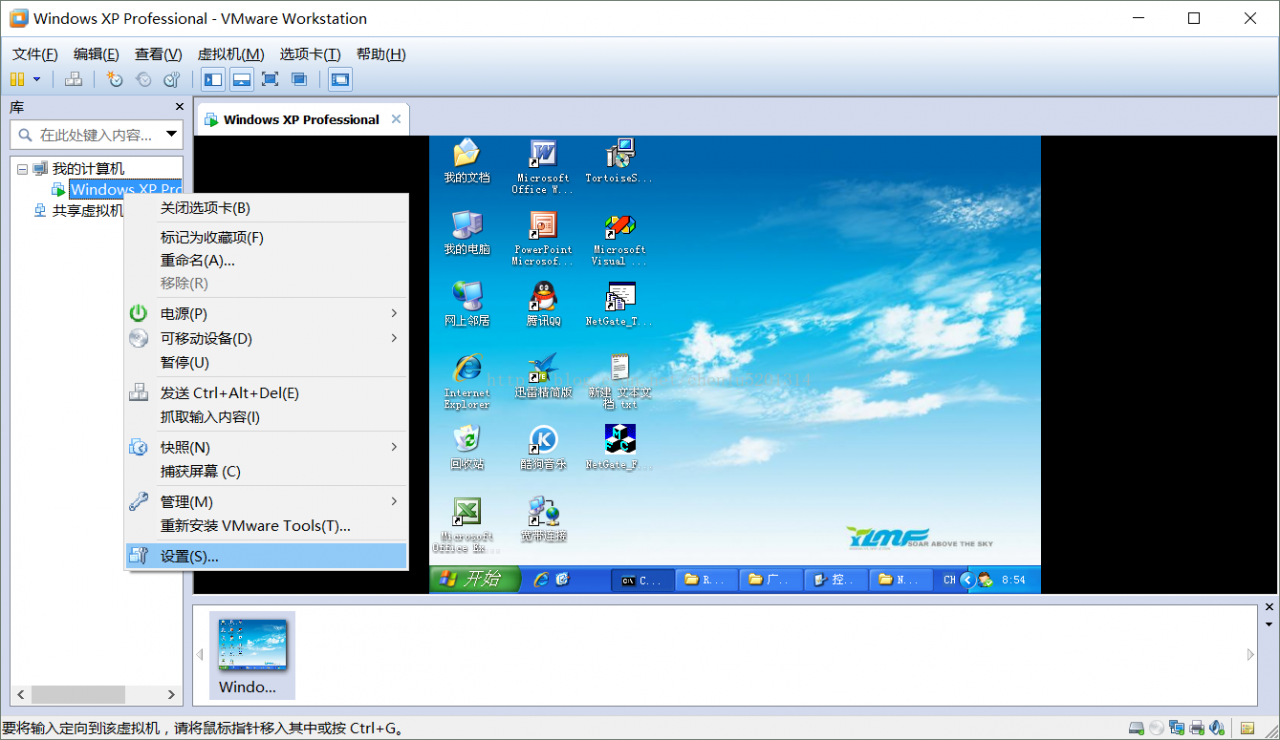Expand the 快照(N) submenu
The image size is (1280, 740).
pos(266,447)
